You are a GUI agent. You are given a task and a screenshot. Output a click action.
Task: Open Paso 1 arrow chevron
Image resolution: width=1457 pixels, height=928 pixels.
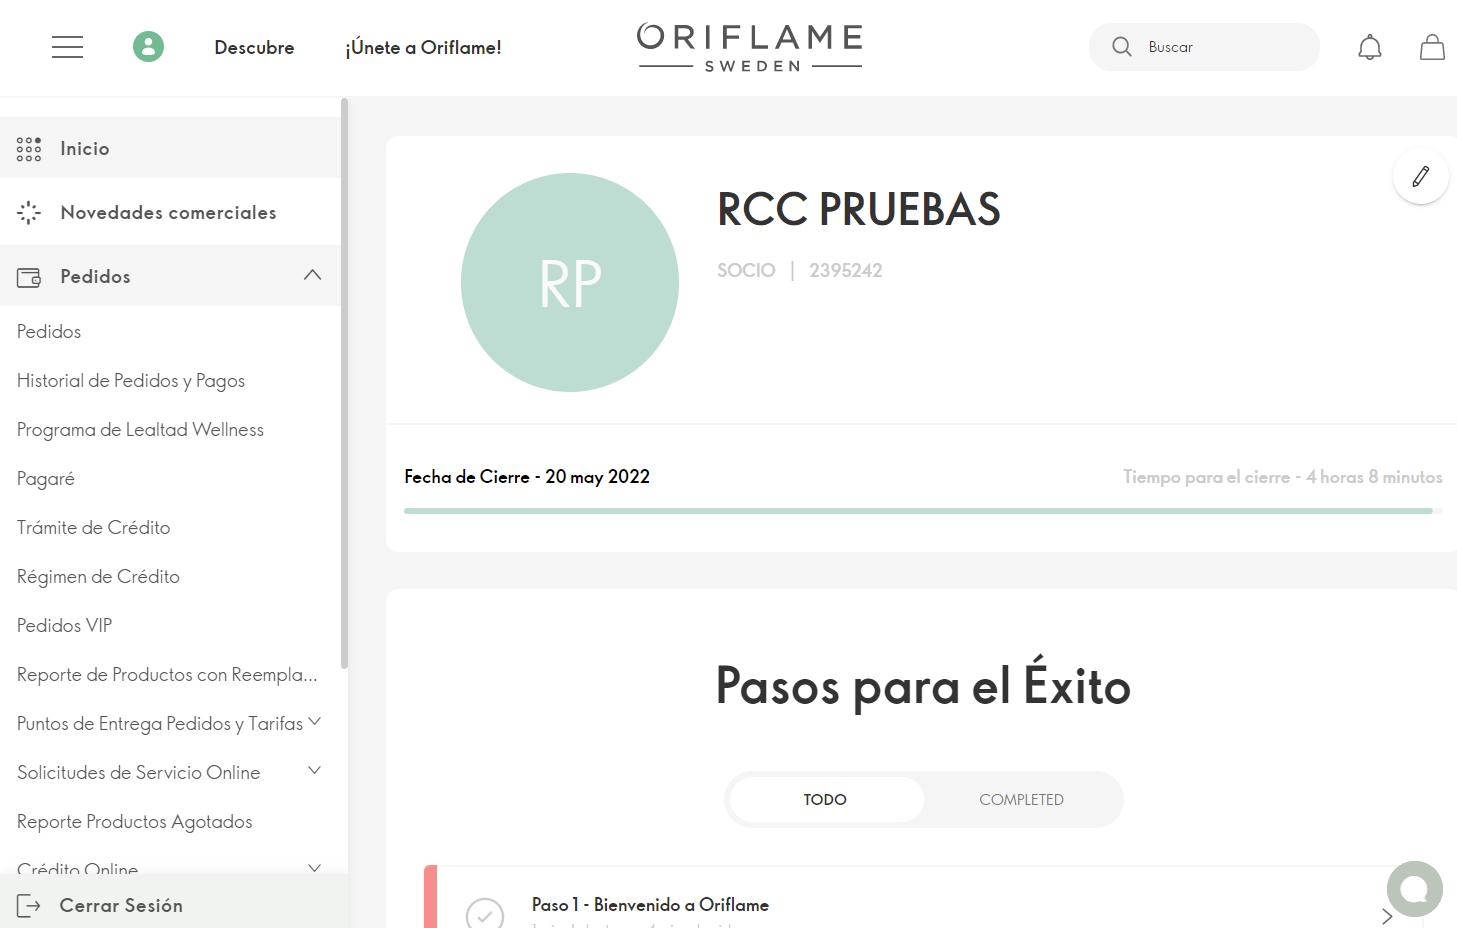1387,916
